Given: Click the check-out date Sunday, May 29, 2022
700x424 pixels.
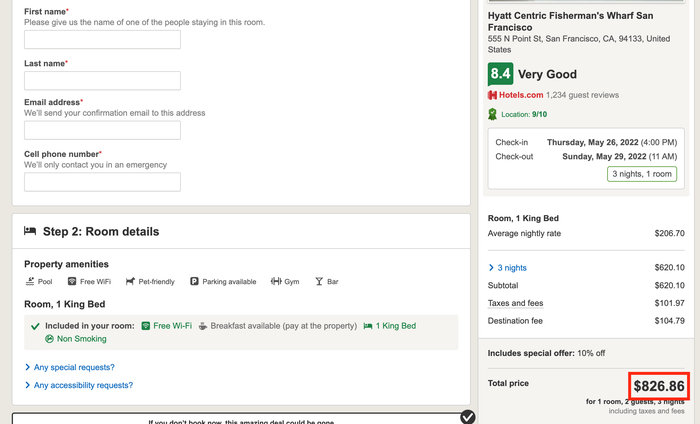Looking at the screenshot, I should [x=604, y=157].
